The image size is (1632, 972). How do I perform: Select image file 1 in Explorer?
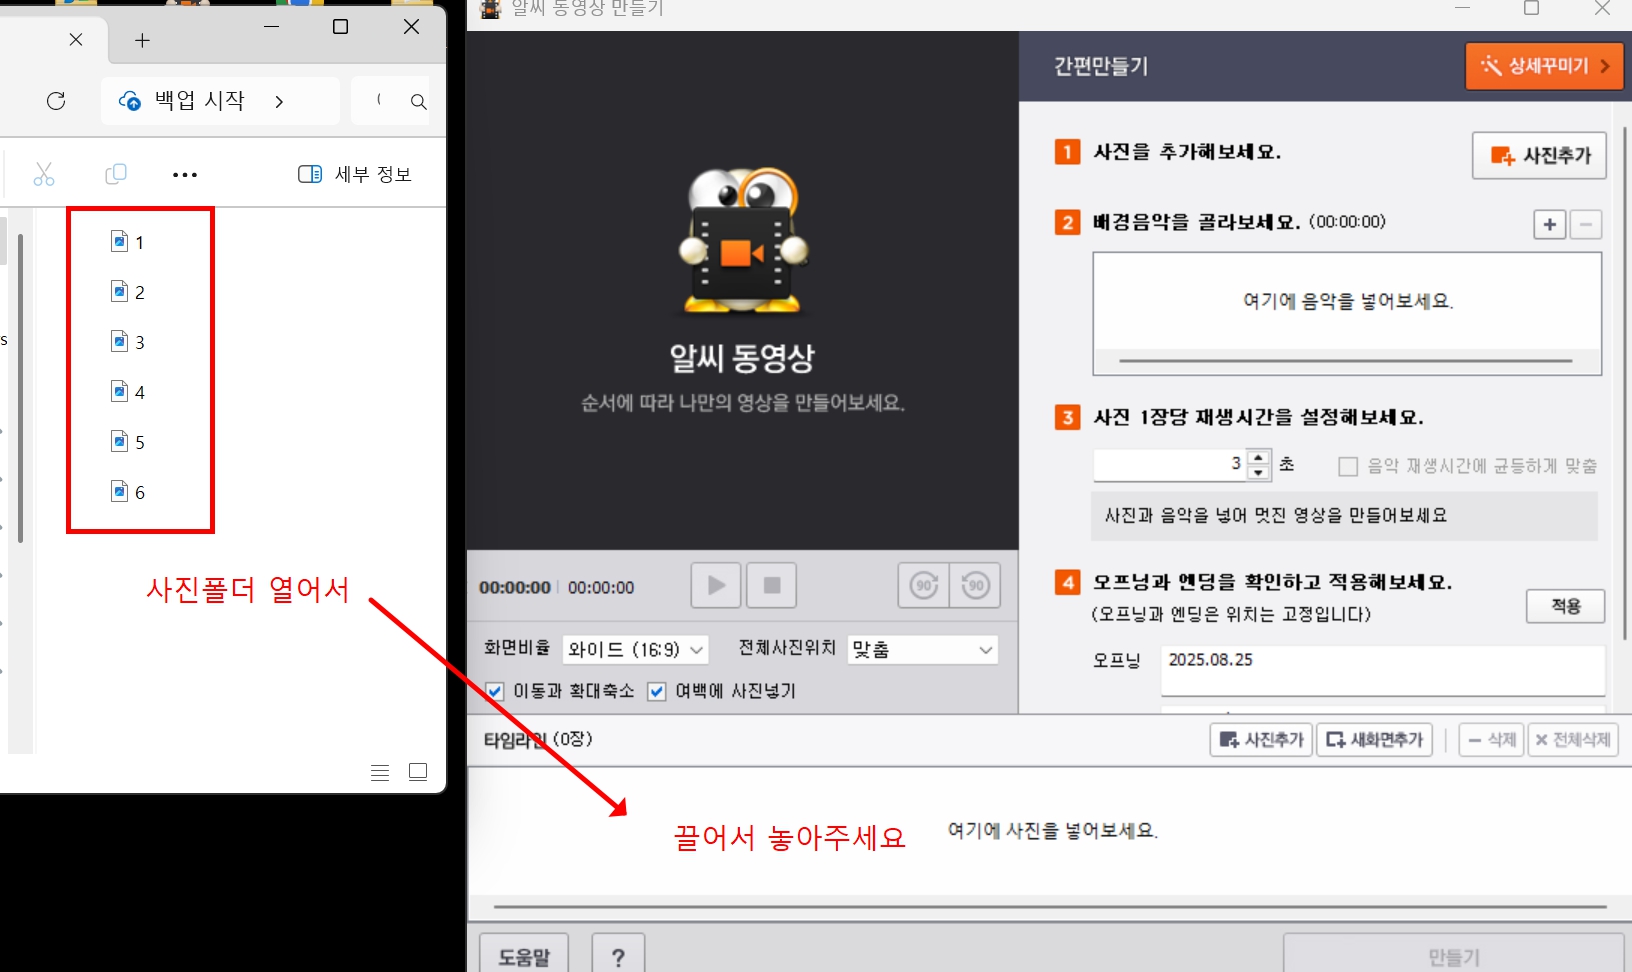(128, 242)
